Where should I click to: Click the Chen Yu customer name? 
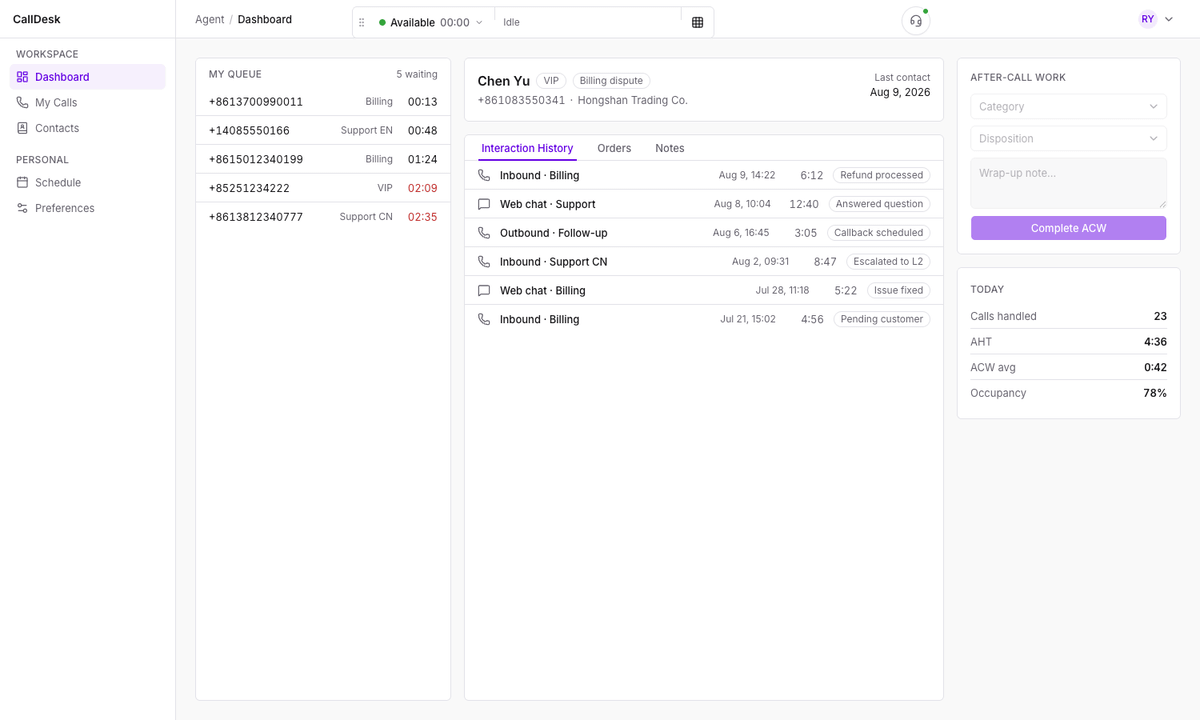pos(504,81)
